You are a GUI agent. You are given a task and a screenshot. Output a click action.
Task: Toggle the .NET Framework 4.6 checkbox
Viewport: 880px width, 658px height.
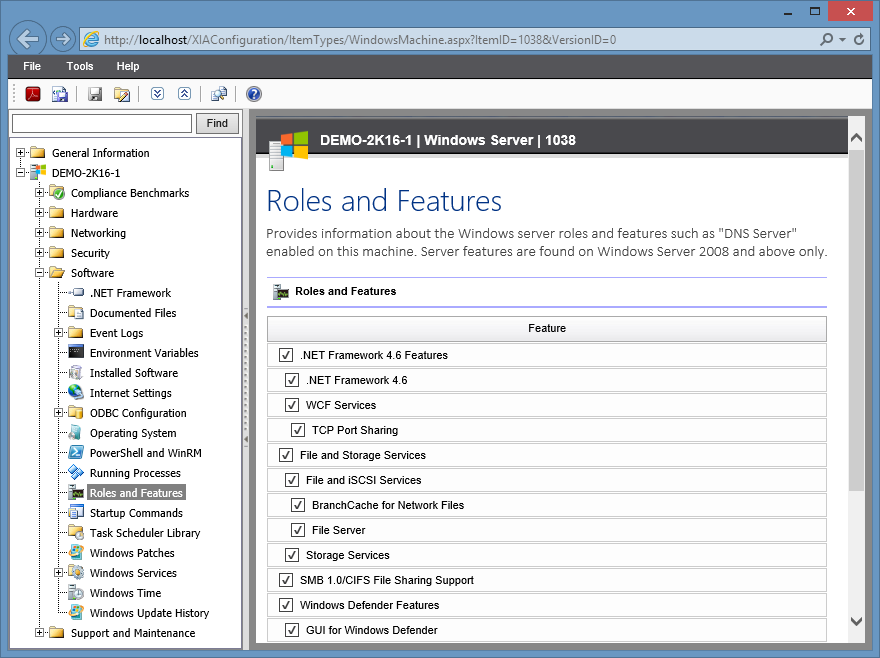tap(292, 380)
